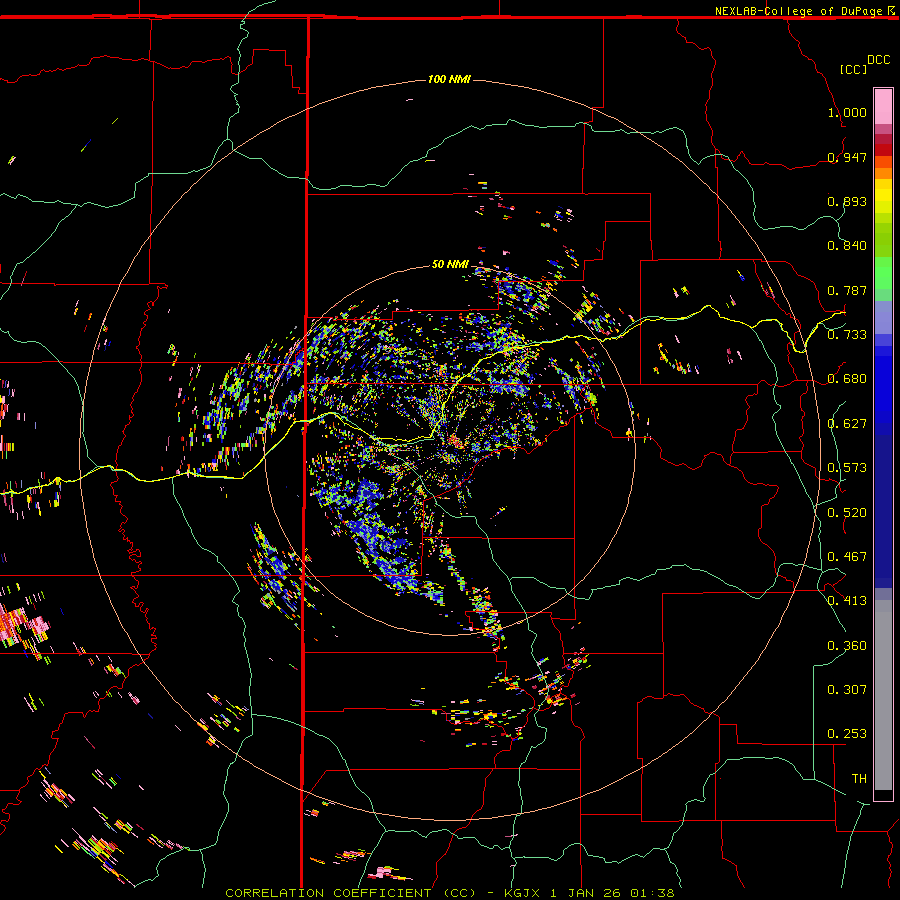
Task: Click the 0.840 scale value
Action: point(847,246)
